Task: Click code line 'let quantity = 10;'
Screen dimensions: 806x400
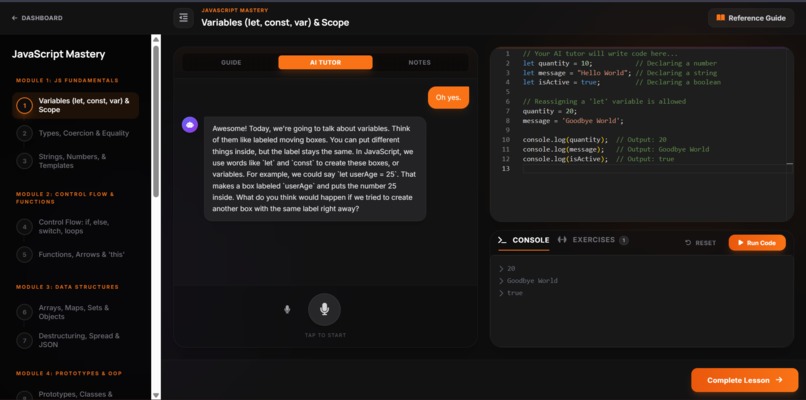Action: click(x=557, y=63)
